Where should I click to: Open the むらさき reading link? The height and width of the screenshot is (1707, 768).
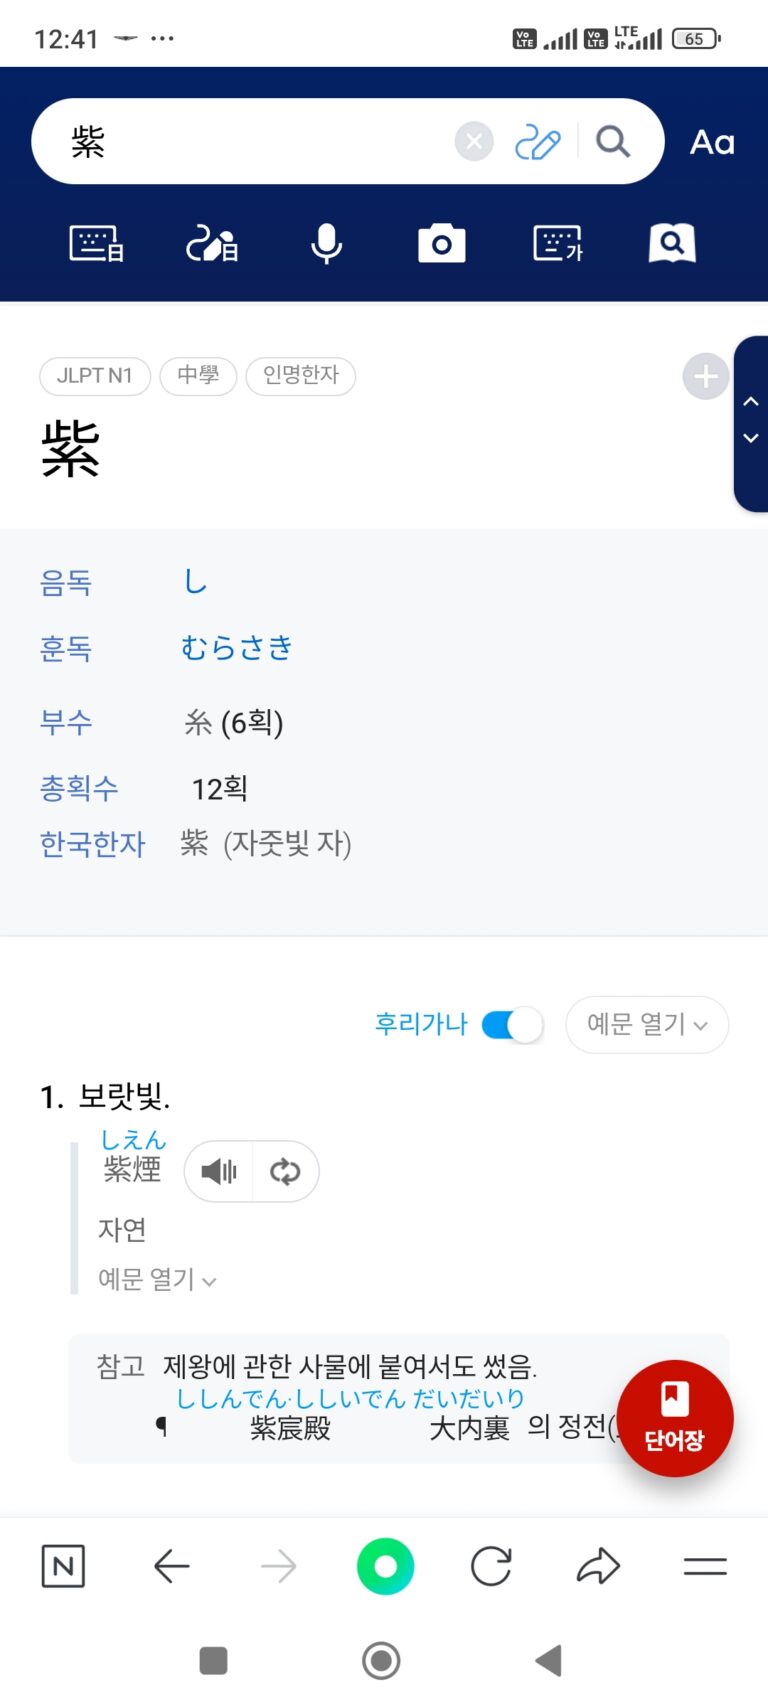coord(237,648)
